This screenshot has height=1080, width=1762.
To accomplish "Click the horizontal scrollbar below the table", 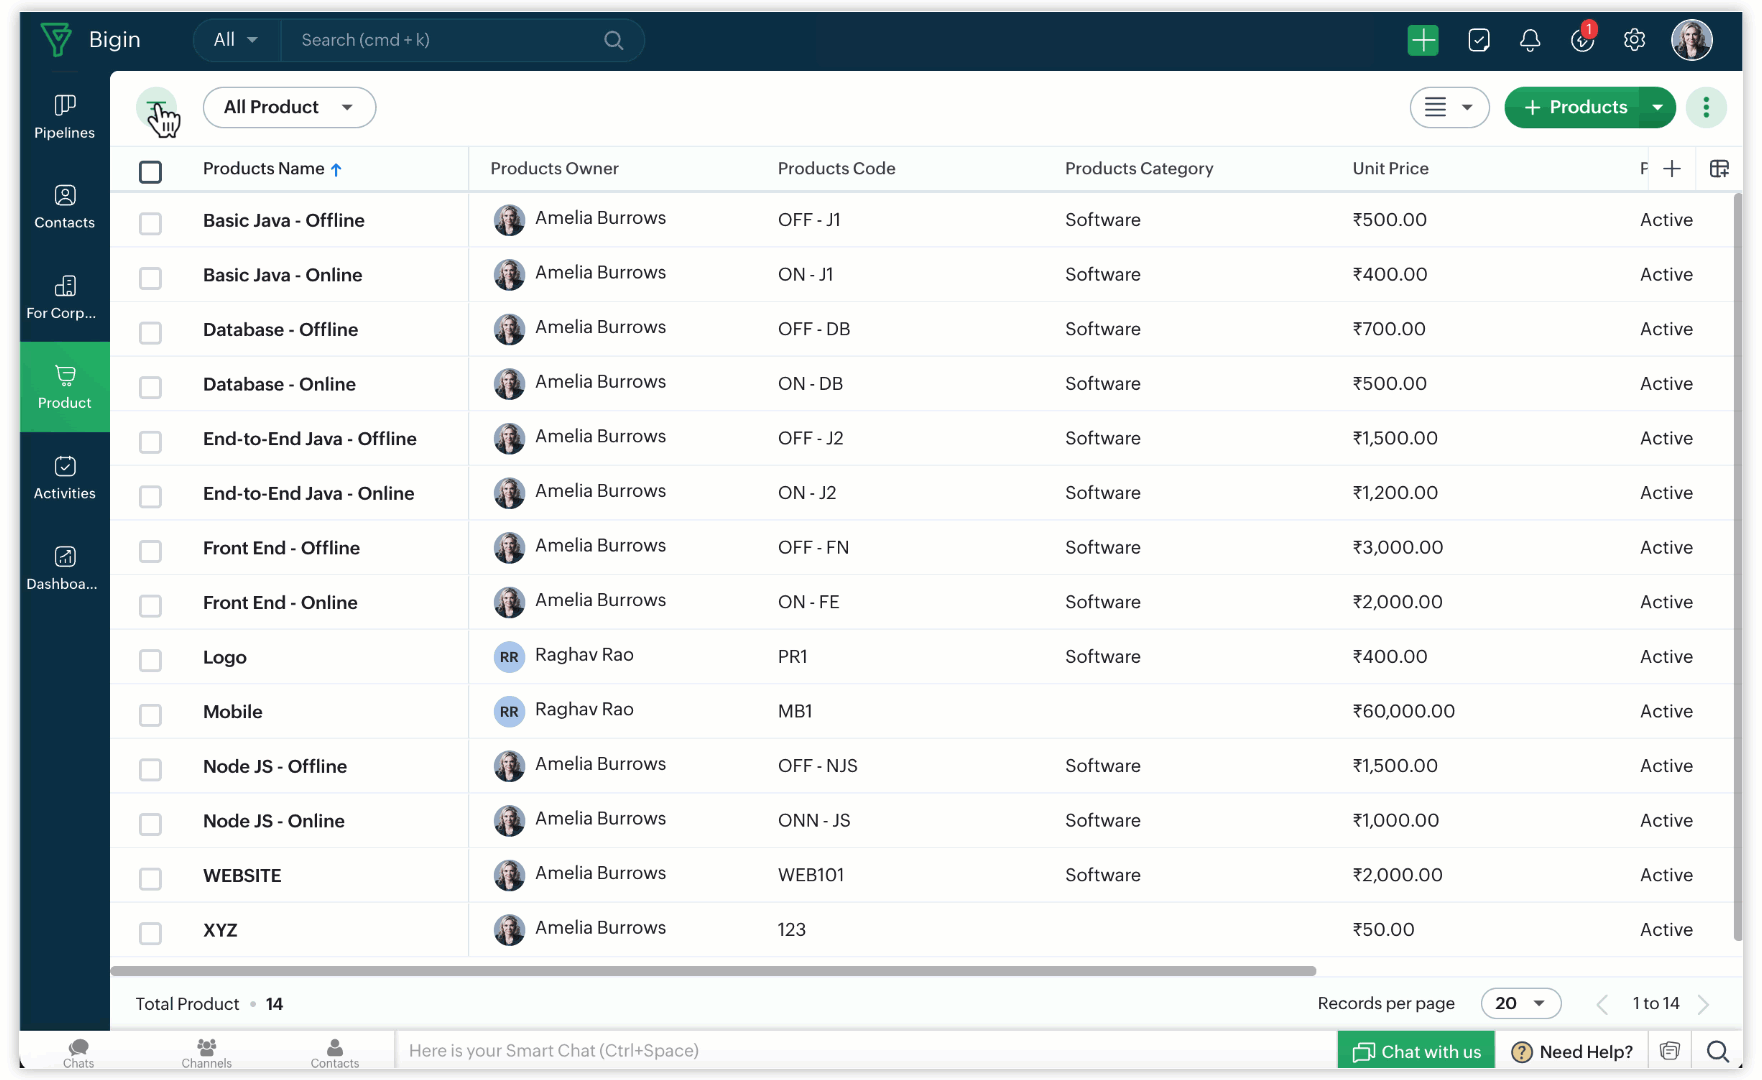I will click(712, 971).
